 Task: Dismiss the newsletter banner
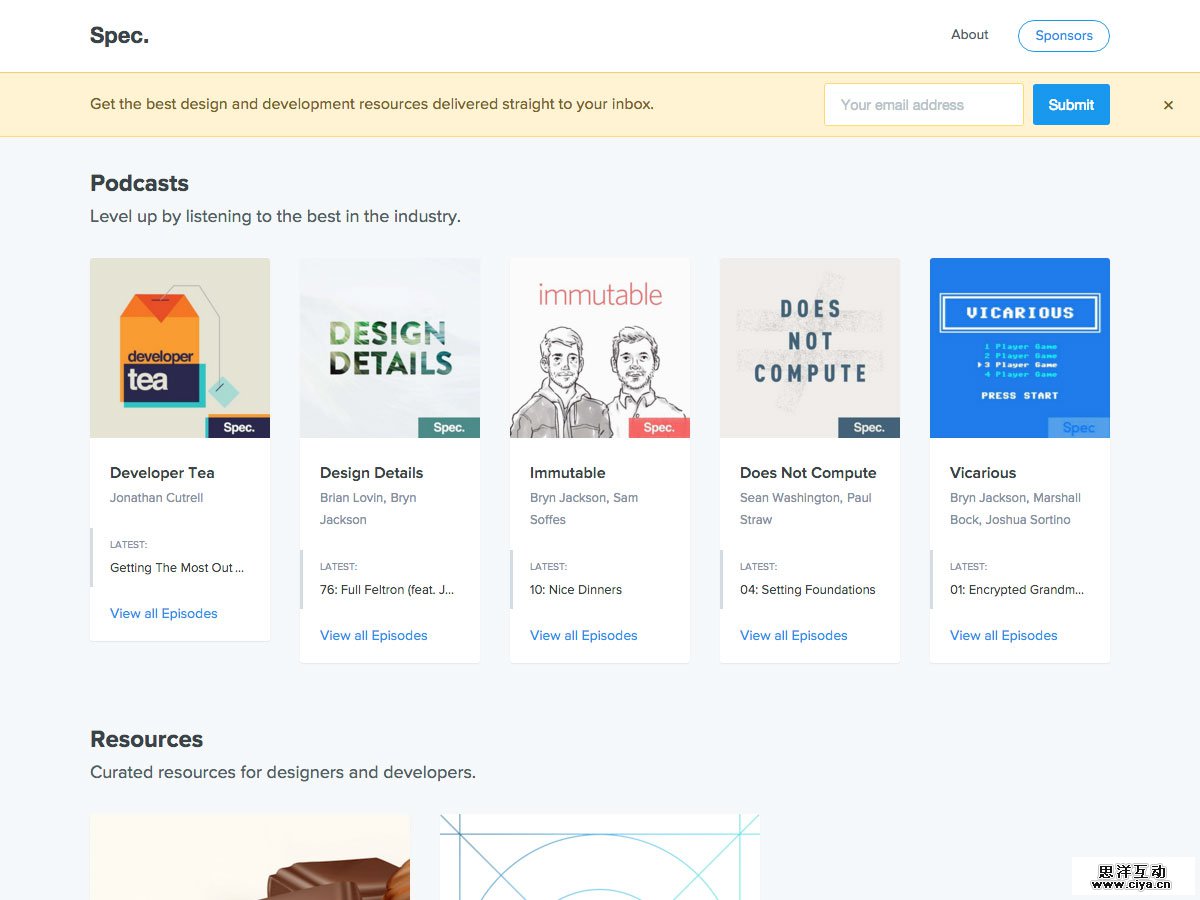click(1168, 105)
